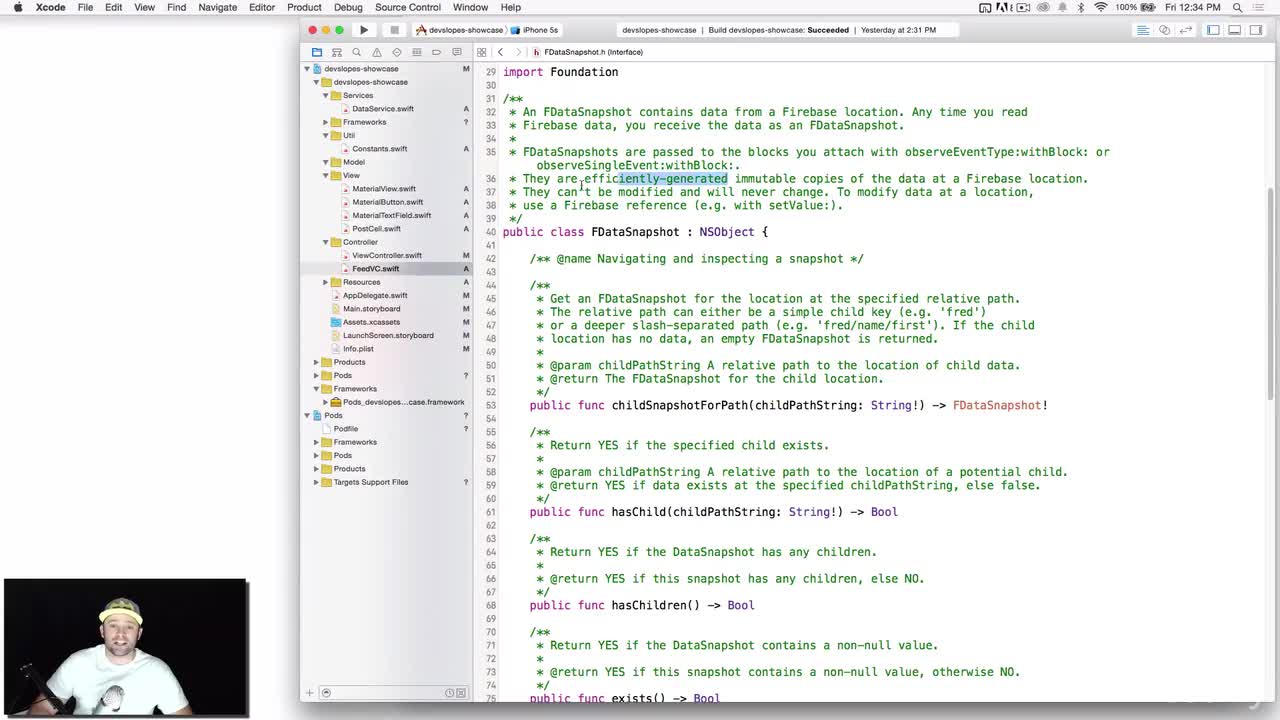Image resolution: width=1280 pixels, height=720 pixels.
Task: Expand the Util group
Action: [326, 136]
